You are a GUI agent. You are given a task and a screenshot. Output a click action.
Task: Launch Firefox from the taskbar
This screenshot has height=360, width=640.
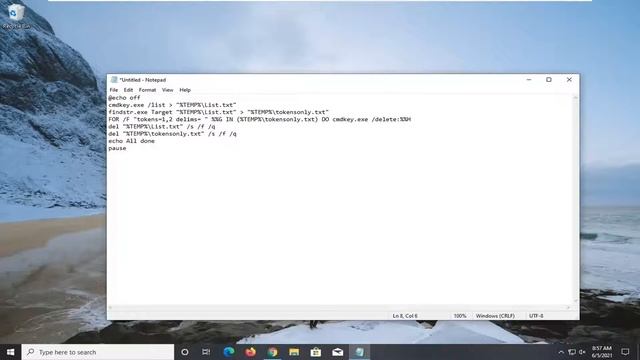coord(250,352)
